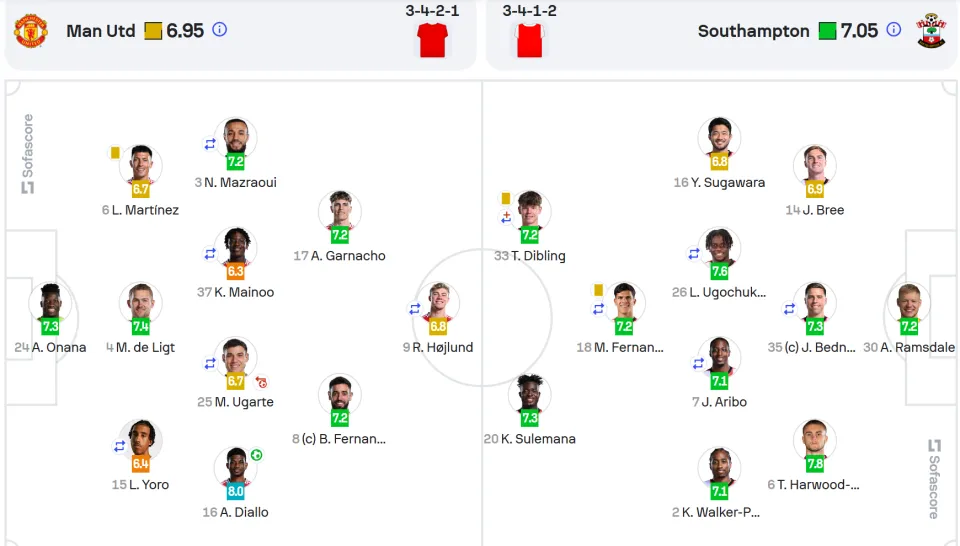Click Man Utd red 3-4-2-1 jersey icon
960x546 pixels.
[x=432, y=40]
